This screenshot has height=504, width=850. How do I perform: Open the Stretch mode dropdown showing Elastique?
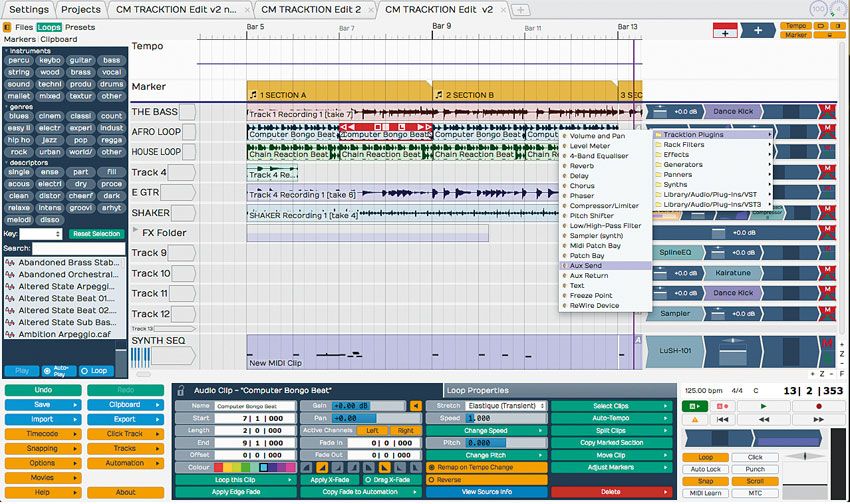click(x=506, y=405)
